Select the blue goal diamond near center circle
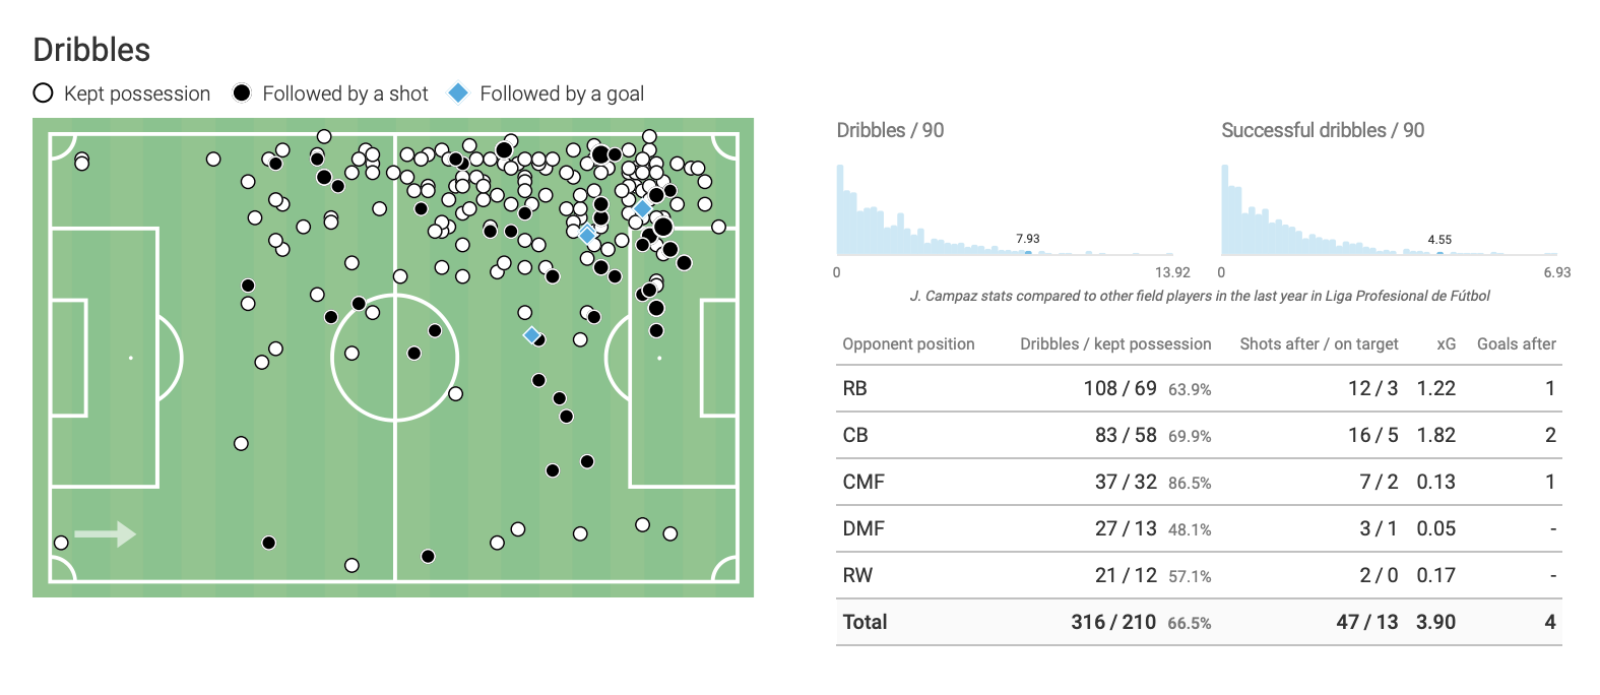 coord(532,335)
